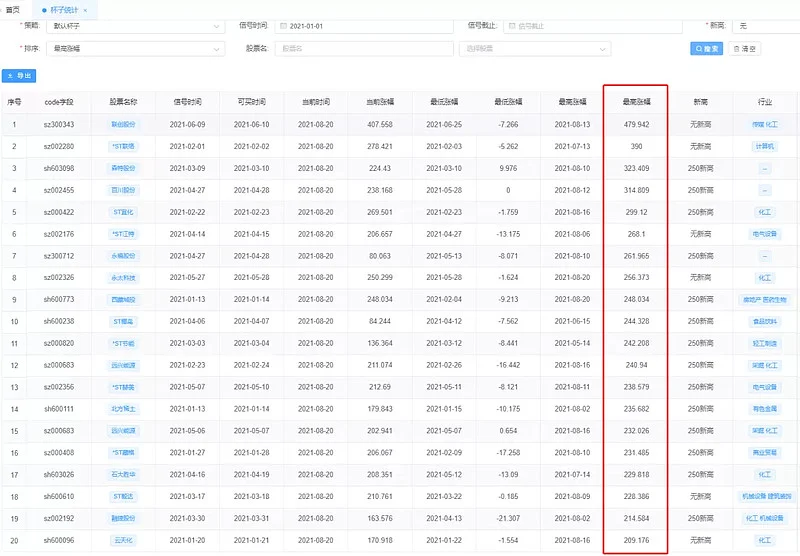The image size is (800, 556).
Task: Click the lowest gain value -21.307
Action: click(508, 518)
